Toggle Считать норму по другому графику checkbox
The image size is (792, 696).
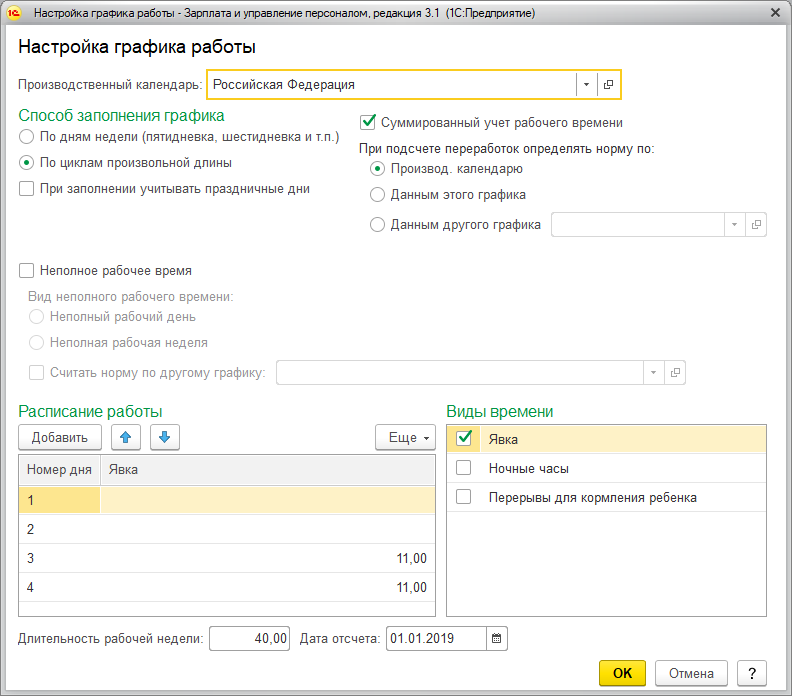(36, 373)
